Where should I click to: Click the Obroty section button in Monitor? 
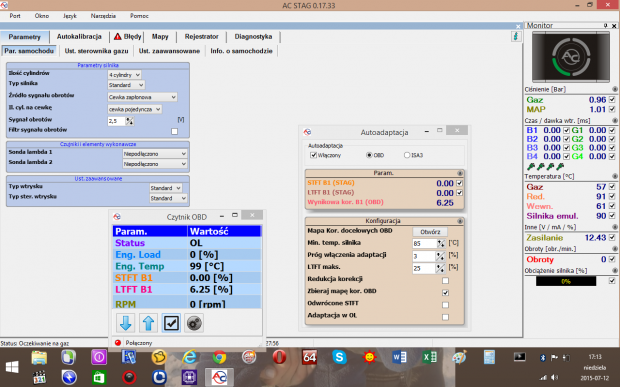615,249
